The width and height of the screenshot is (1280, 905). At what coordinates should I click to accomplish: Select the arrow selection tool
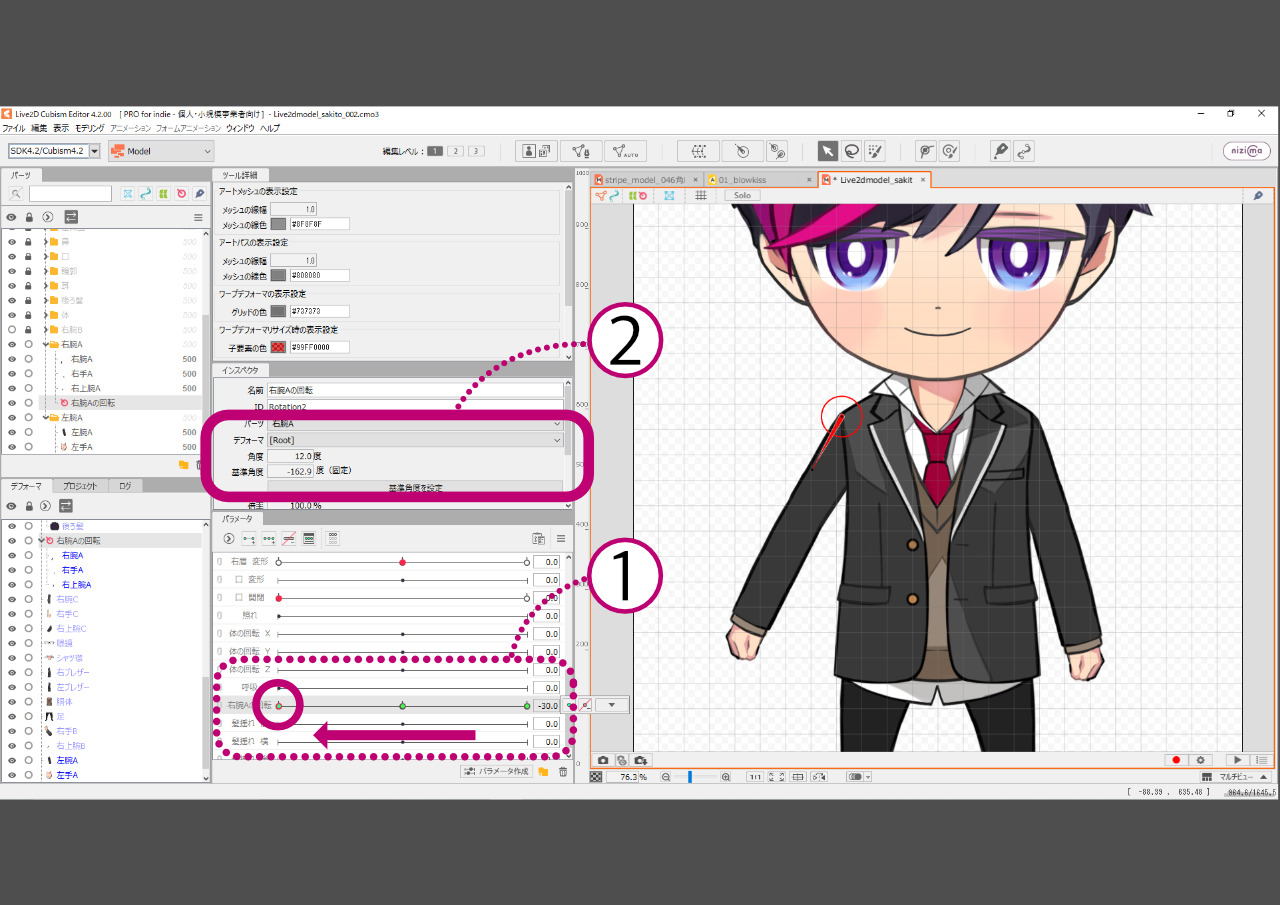827,151
